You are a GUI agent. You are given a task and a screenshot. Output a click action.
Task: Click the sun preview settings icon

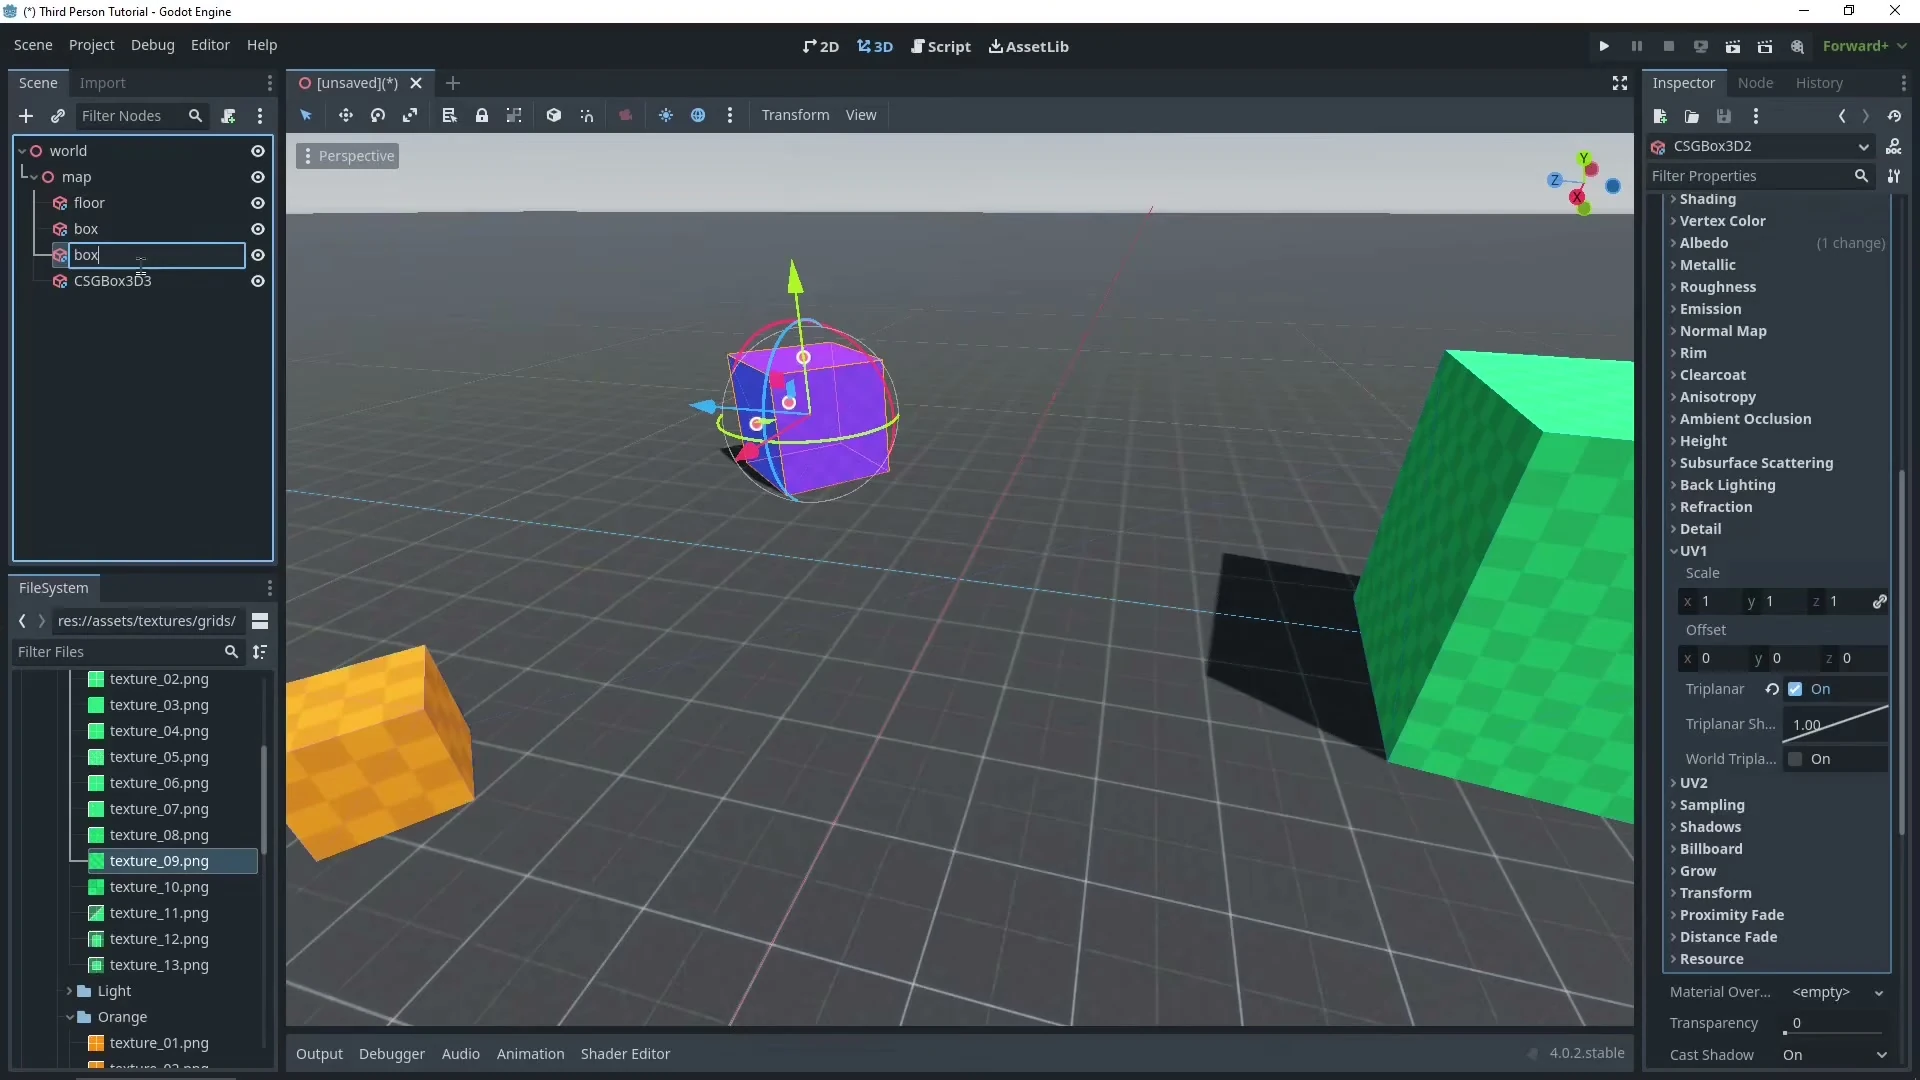[666, 115]
